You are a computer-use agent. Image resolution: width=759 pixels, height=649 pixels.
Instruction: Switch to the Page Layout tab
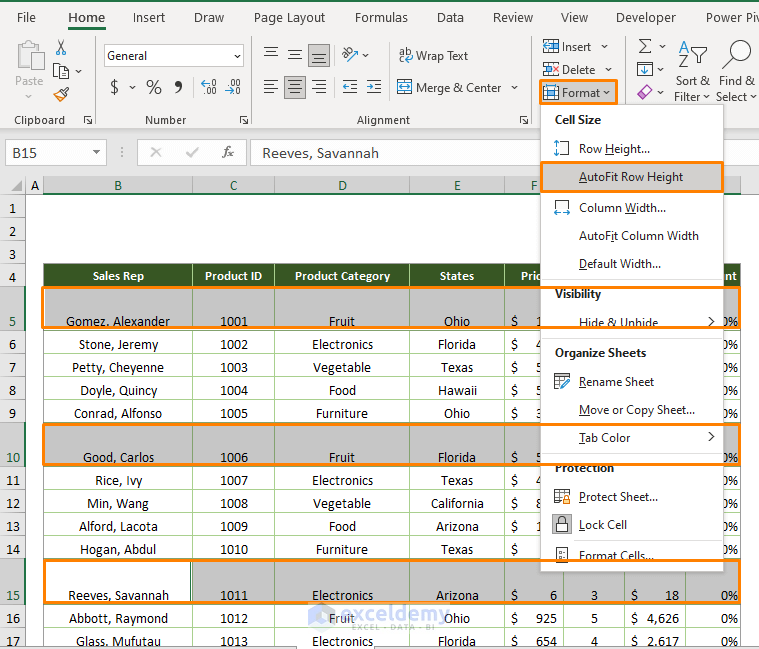pos(289,17)
